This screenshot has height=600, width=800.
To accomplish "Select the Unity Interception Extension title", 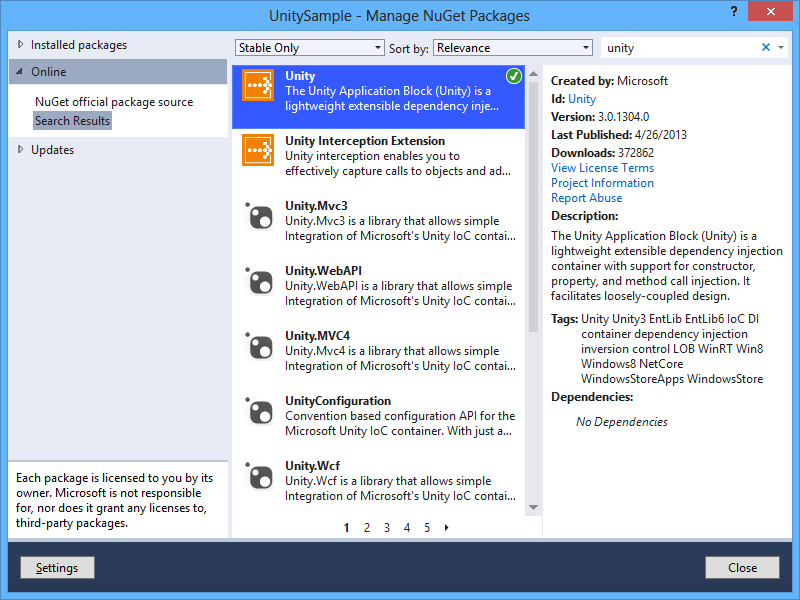I will click(365, 141).
